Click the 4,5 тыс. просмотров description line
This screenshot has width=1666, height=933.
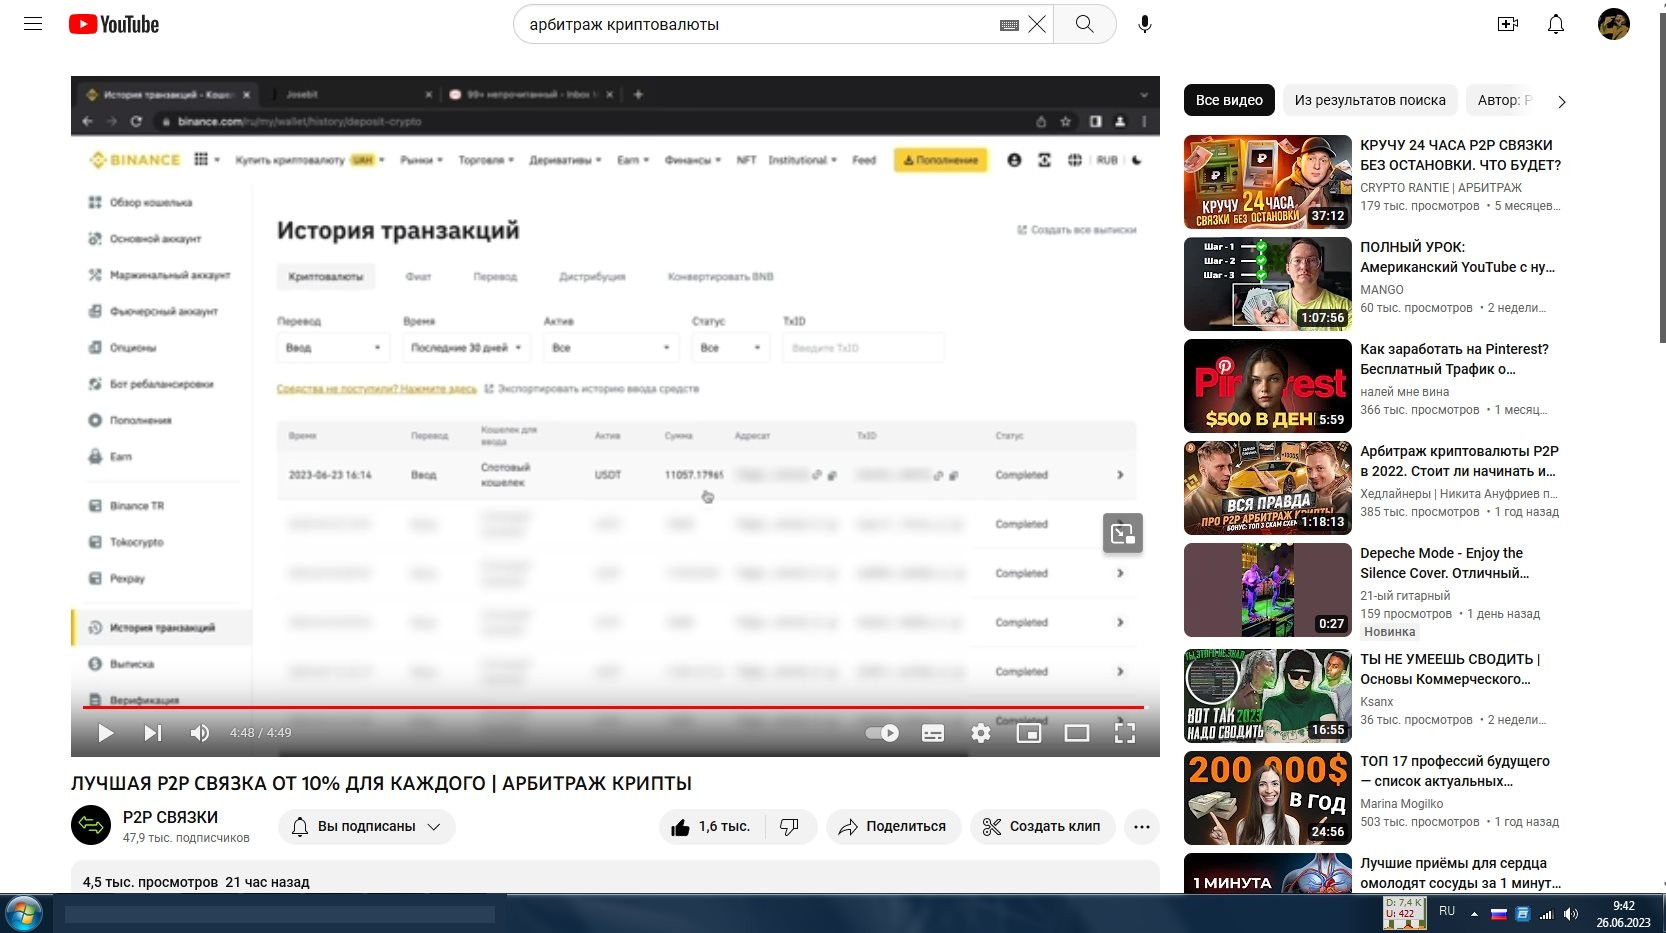(196, 882)
